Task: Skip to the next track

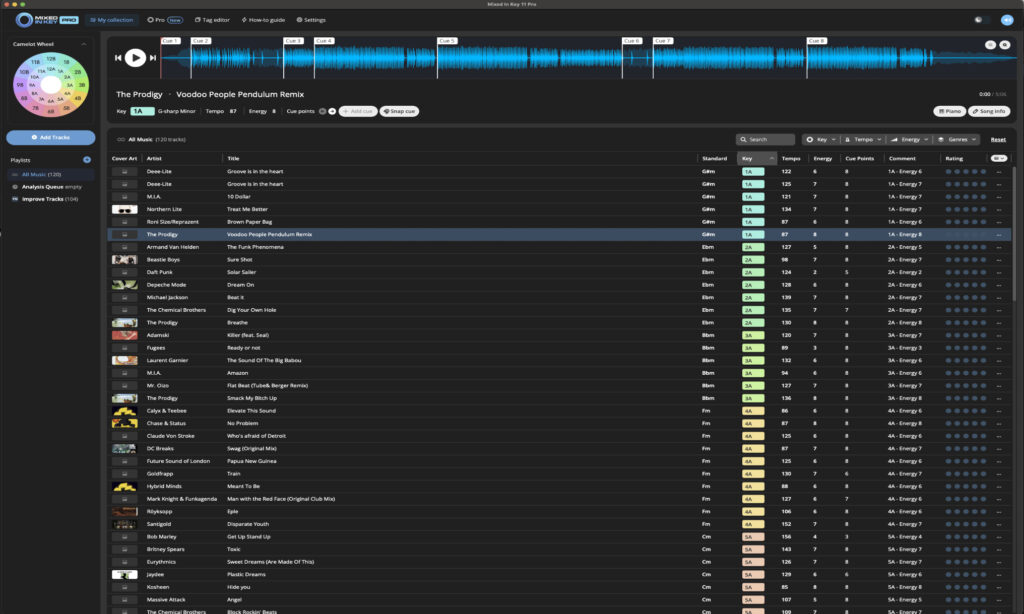Action: point(152,56)
